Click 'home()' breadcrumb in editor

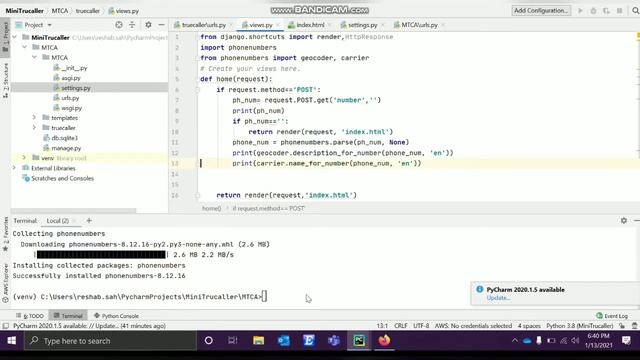[x=211, y=208]
